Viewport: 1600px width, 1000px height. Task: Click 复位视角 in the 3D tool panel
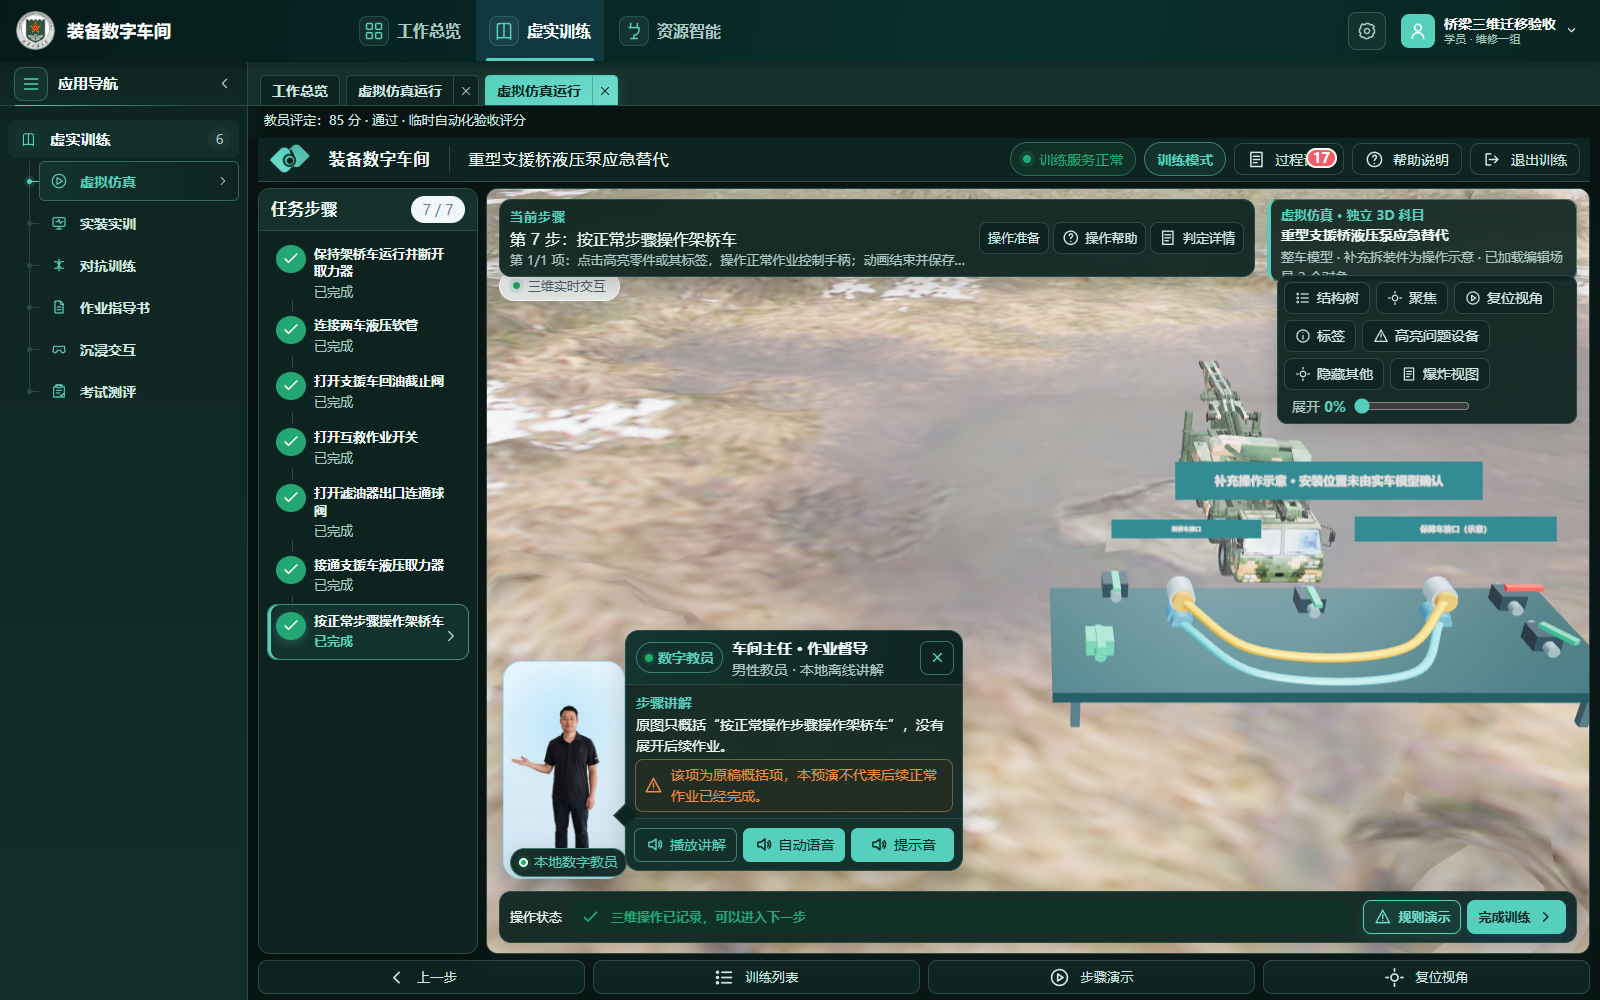(x=1504, y=298)
